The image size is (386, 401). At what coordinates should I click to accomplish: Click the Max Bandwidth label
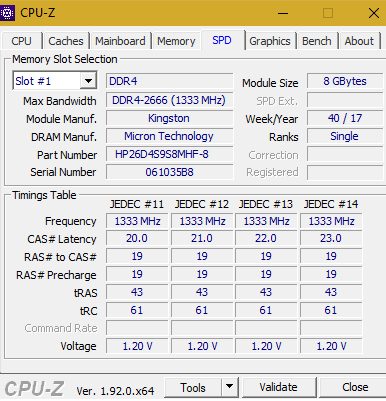(x=60, y=101)
